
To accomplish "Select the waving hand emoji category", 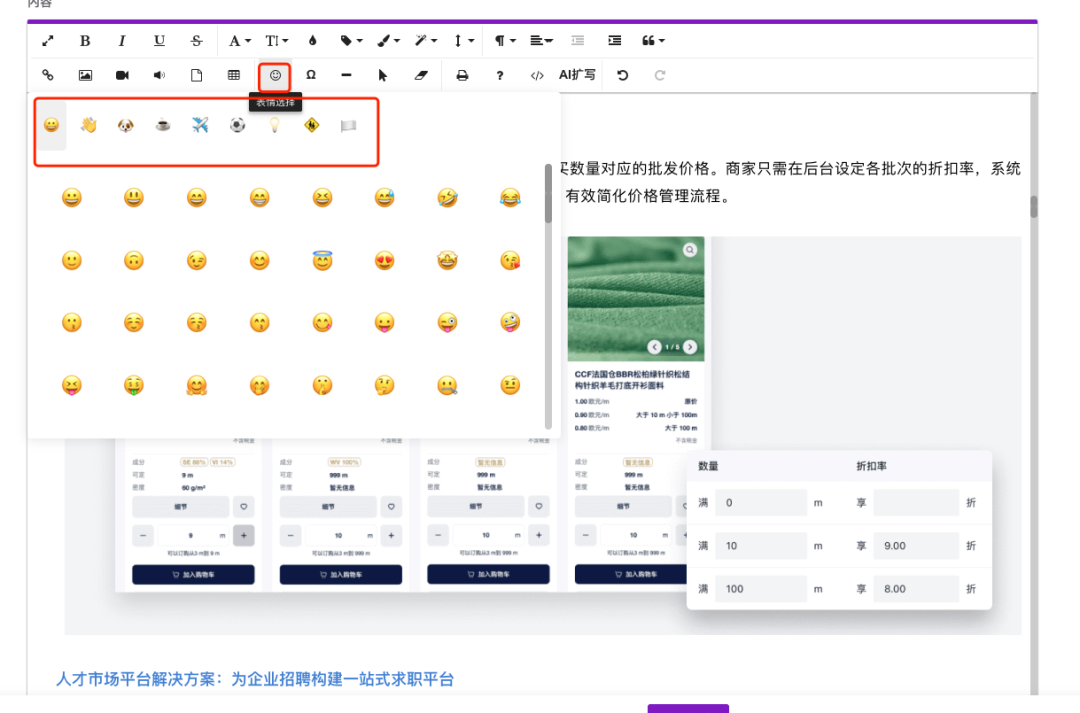I will (89, 125).
